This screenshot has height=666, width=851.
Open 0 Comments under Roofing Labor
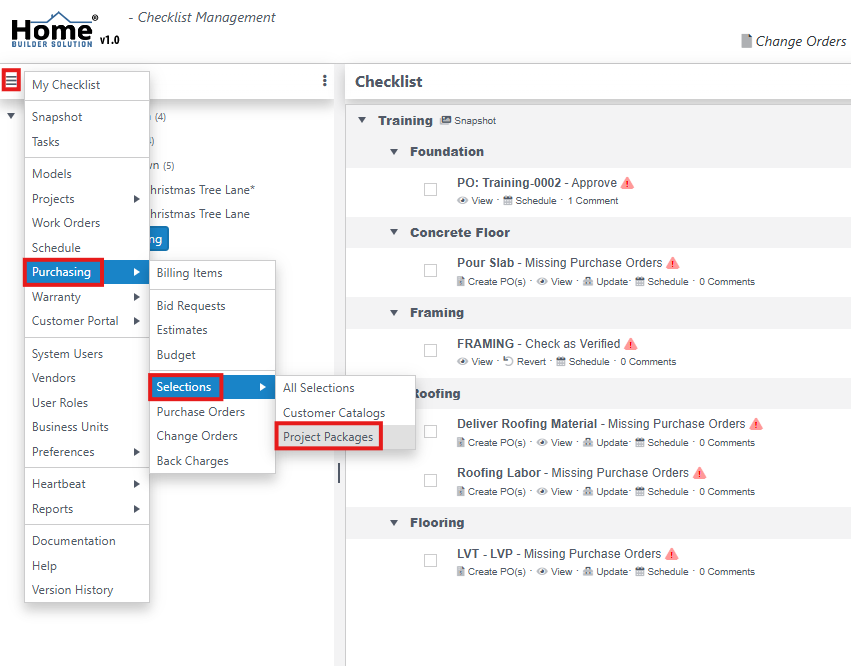tap(727, 492)
